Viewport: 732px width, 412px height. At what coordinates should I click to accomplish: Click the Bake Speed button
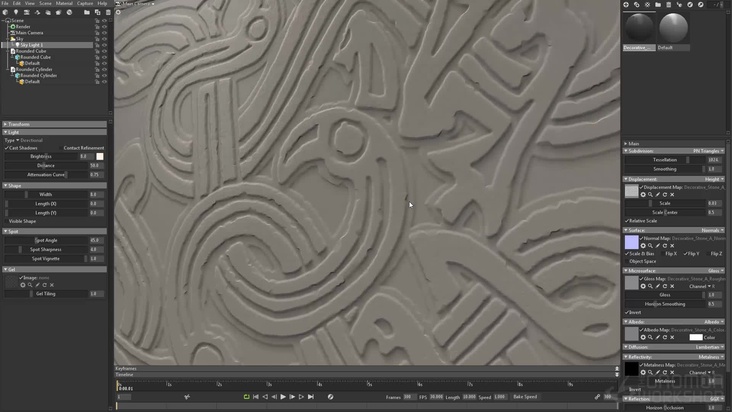[524, 397]
